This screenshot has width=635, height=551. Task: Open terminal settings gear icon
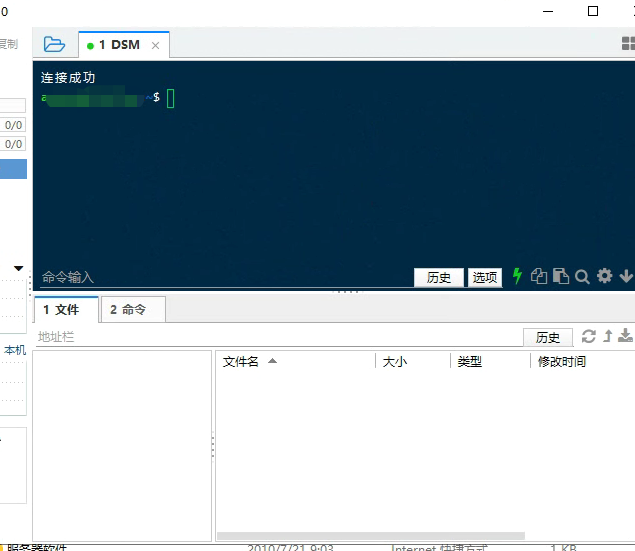(604, 276)
